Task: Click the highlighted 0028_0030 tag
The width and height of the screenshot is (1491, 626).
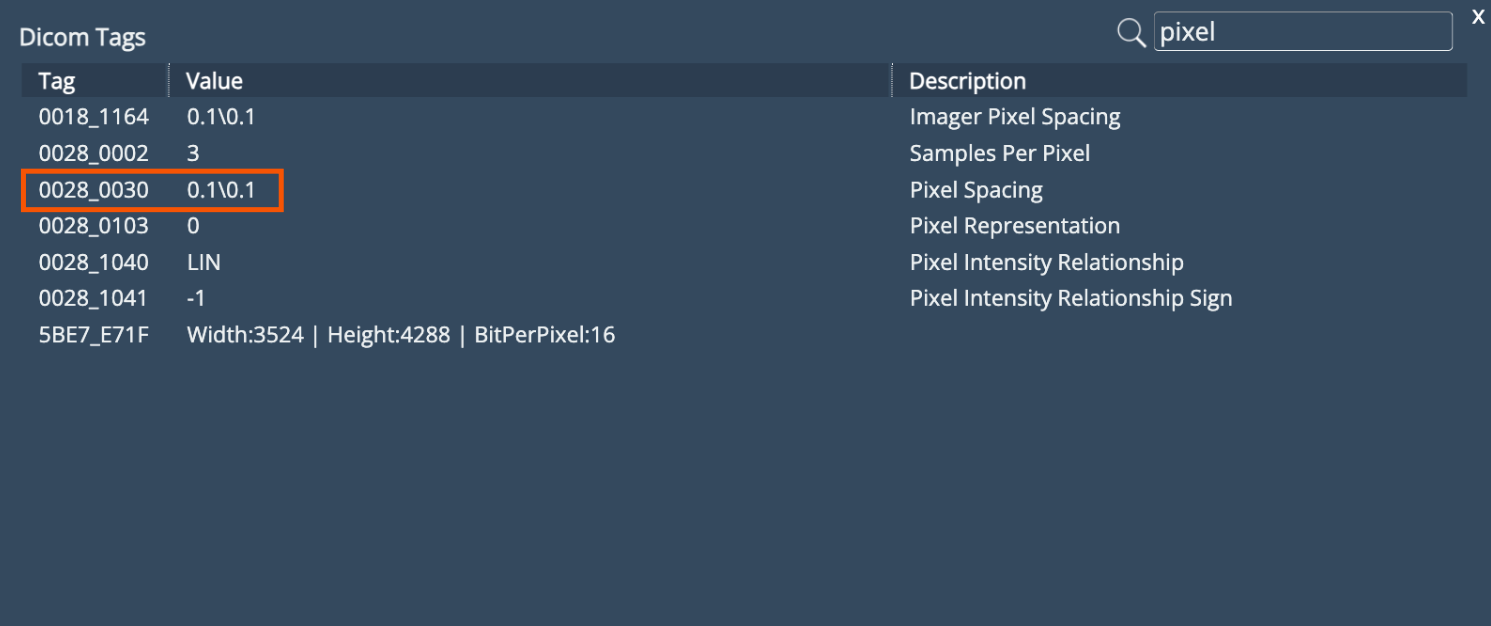Action: 93,190
